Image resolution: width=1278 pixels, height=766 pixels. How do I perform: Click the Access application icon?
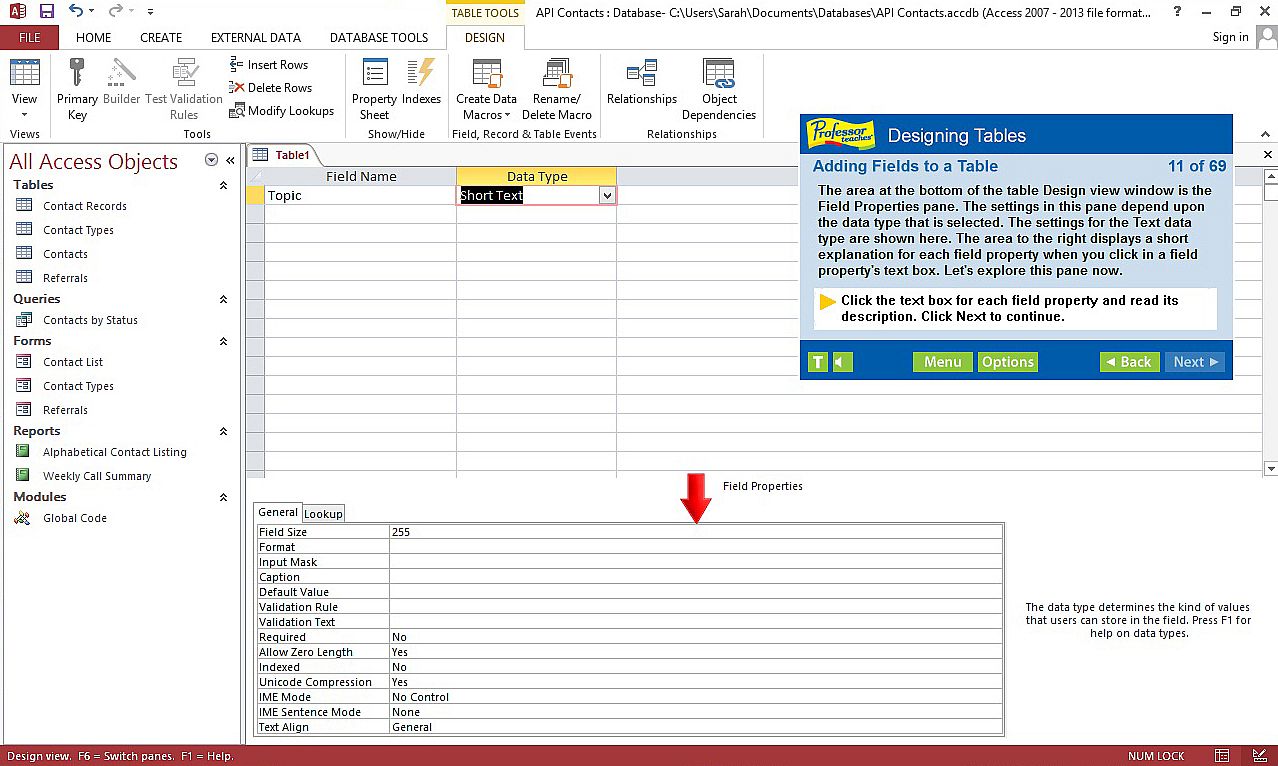(16, 11)
